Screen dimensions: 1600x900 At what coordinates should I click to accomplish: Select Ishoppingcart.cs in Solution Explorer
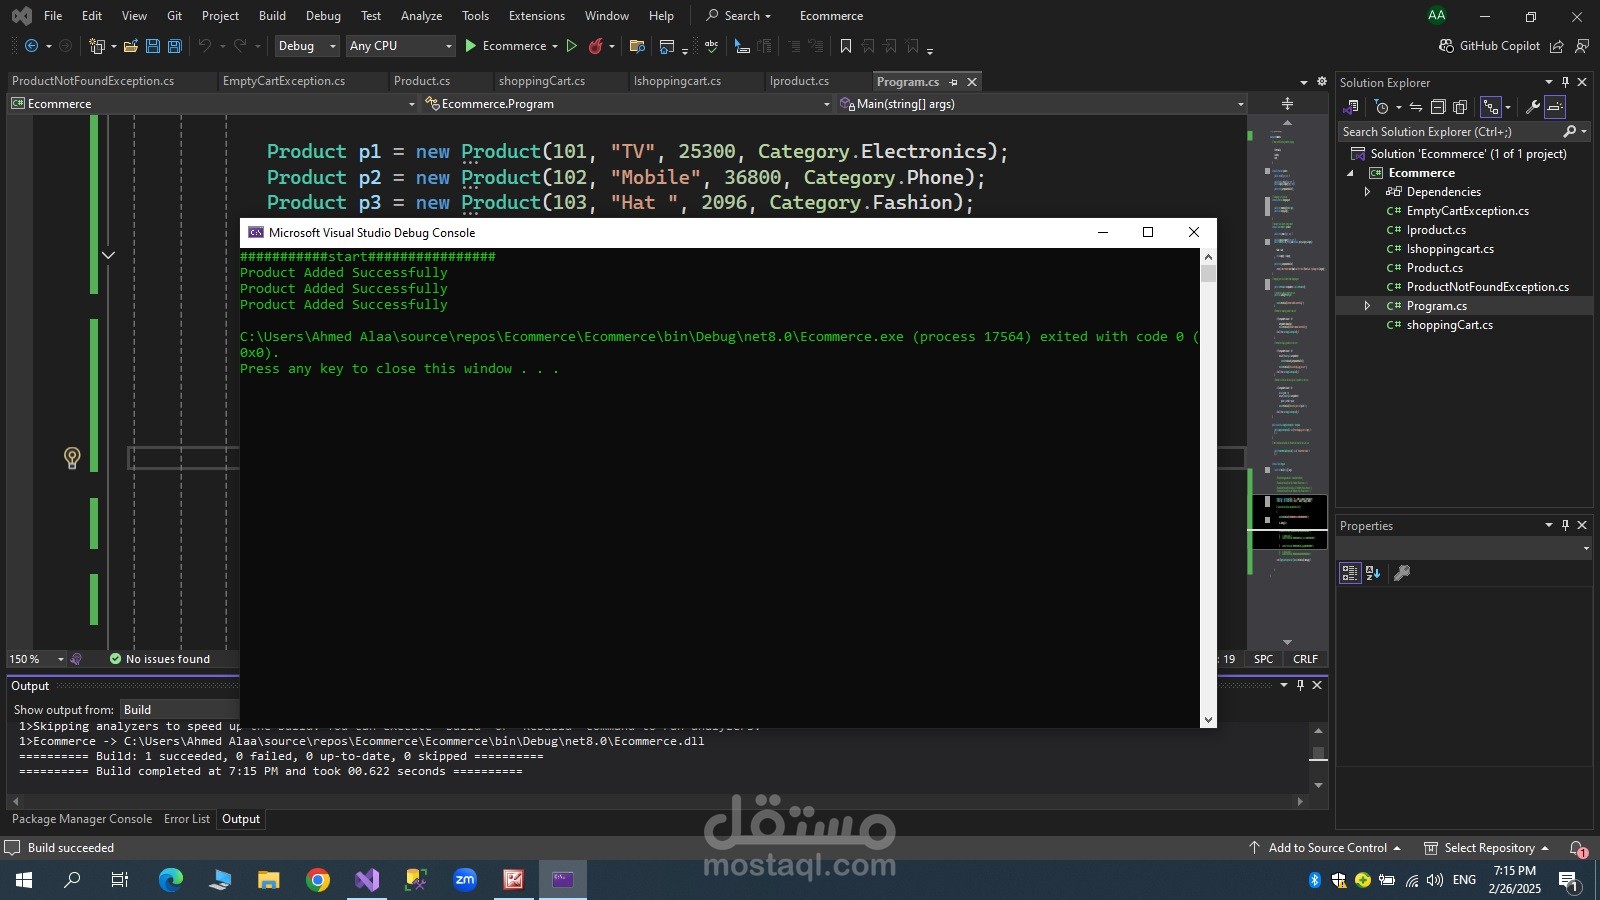1450,249
